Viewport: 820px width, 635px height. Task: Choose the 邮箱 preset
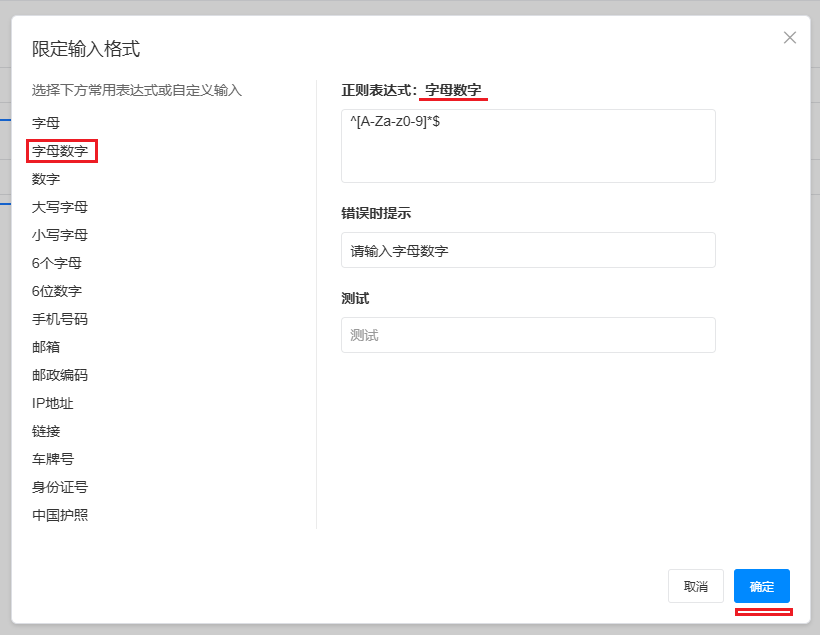(x=46, y=347)
